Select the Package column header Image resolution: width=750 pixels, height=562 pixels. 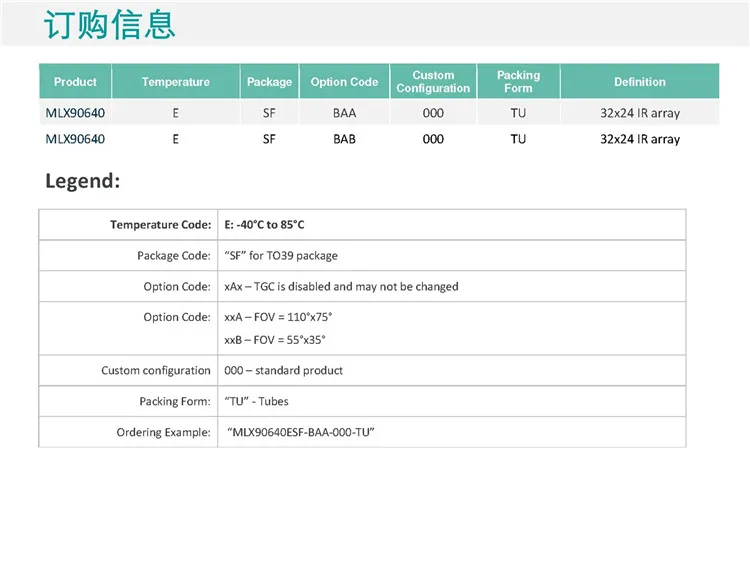click(x=269, y=82)
